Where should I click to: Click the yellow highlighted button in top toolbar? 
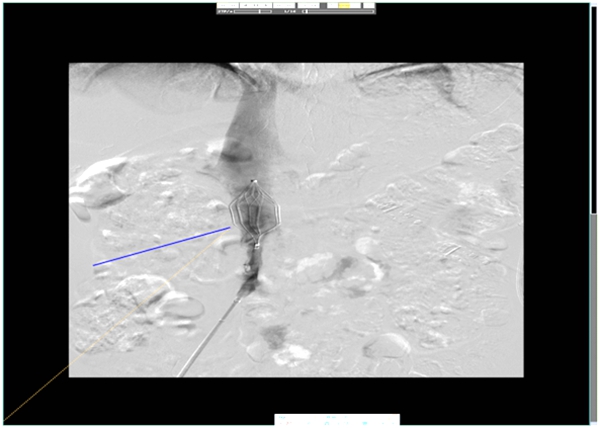[344, 5]
